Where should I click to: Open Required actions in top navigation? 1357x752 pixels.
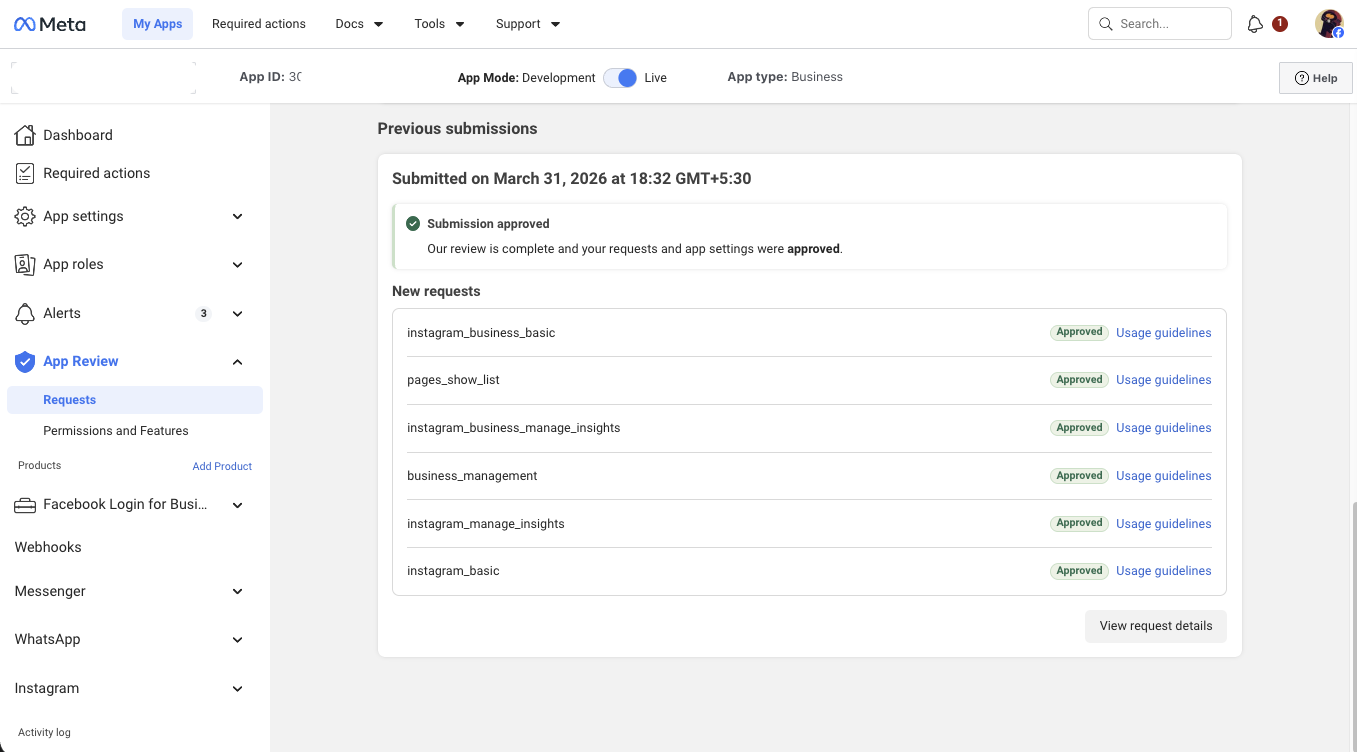click(x=259, y=24)
